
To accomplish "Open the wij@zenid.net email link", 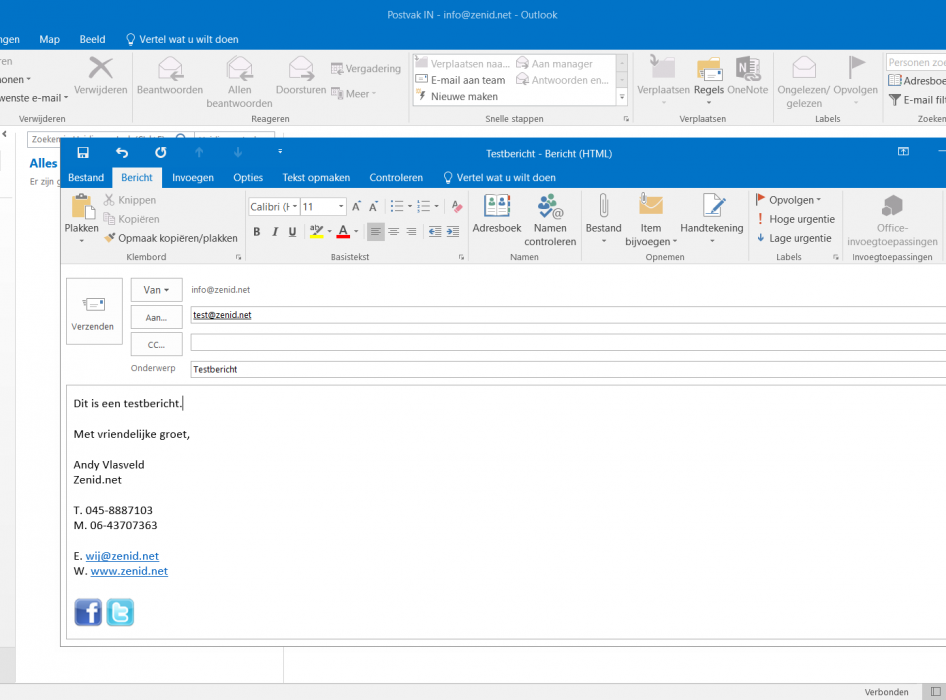I will click(x=122, y=556).
